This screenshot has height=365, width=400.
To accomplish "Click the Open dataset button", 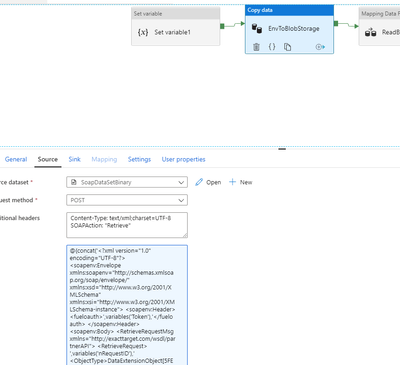I will click(x=208, y=182).
